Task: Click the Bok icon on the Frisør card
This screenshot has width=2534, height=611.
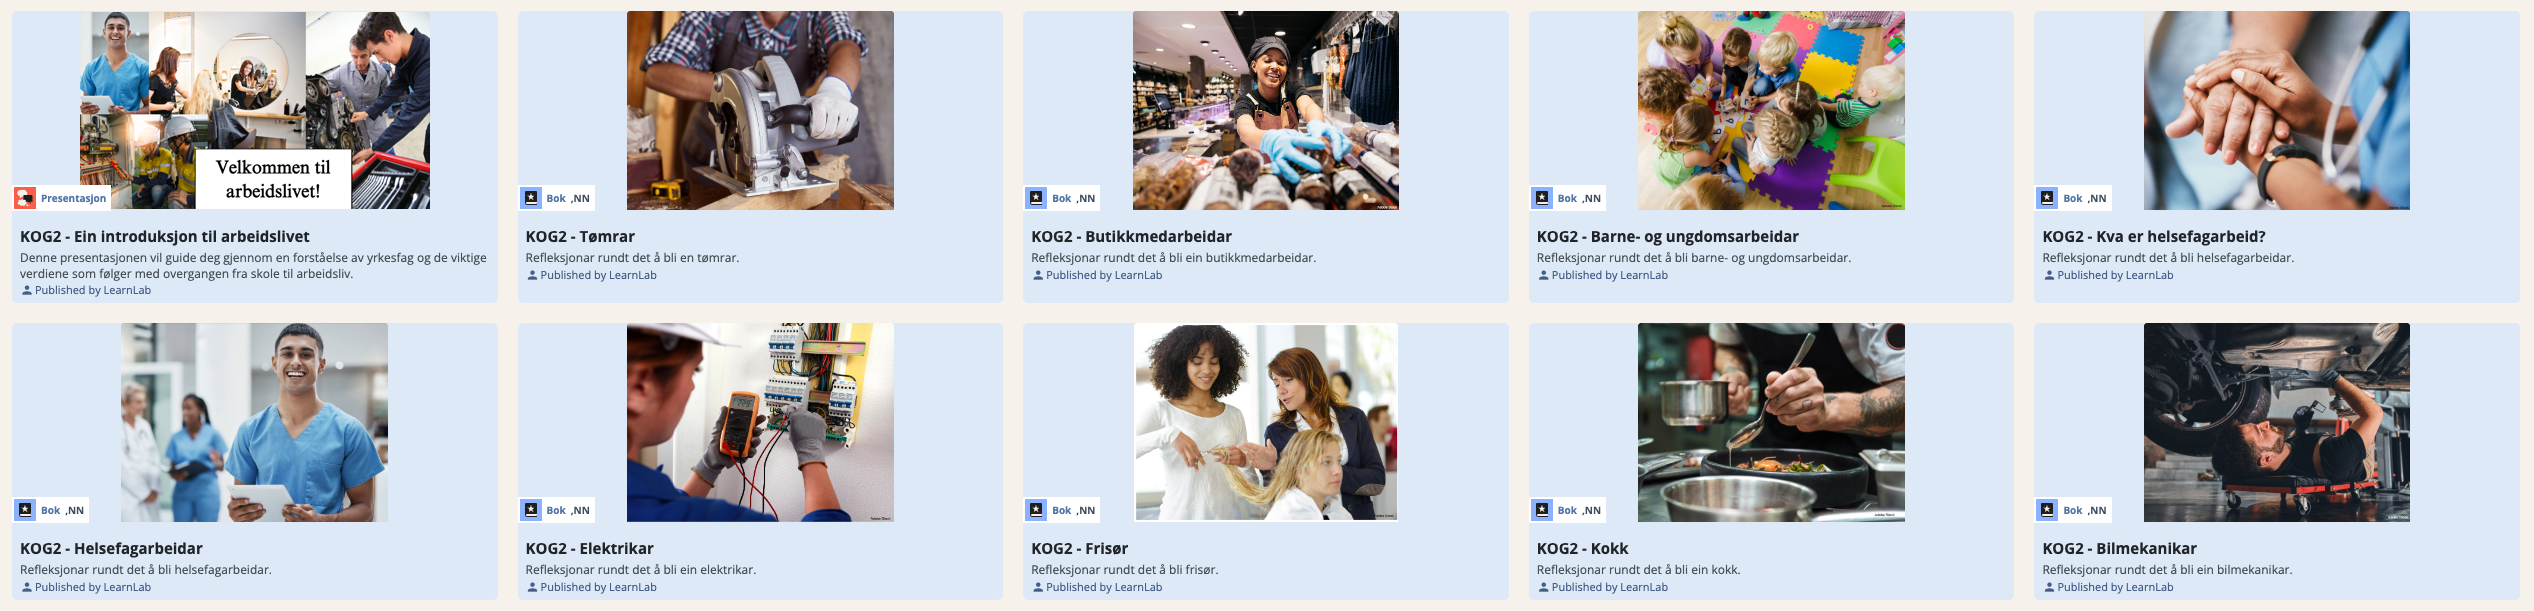Action: coord(1037,510)
